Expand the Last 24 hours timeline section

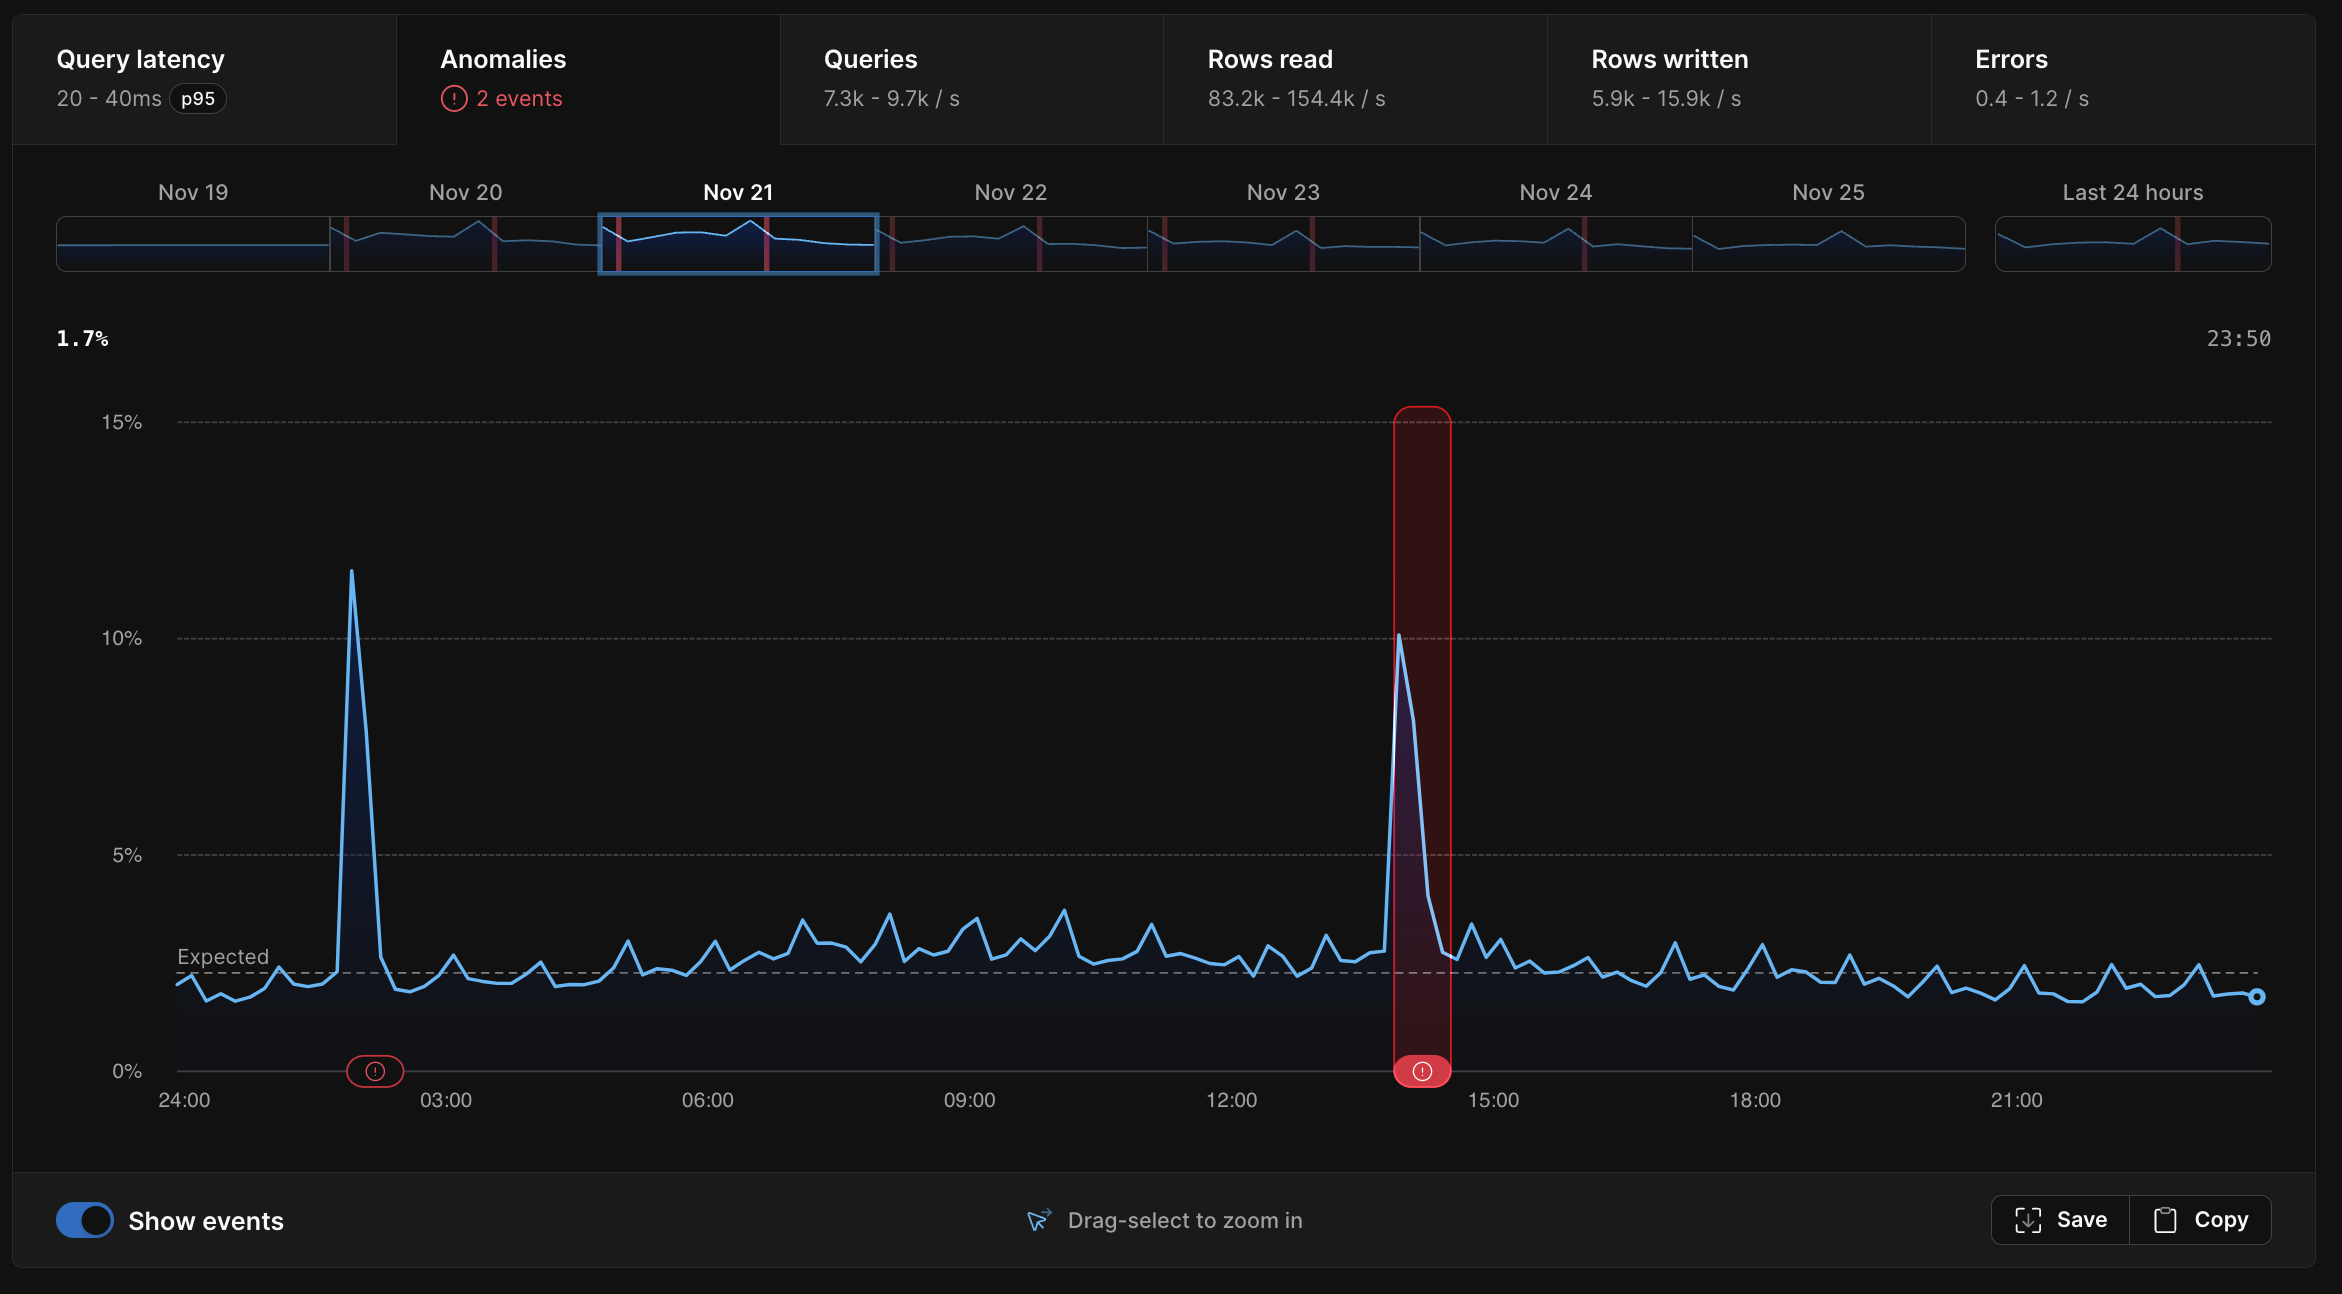coord(2132,243)
